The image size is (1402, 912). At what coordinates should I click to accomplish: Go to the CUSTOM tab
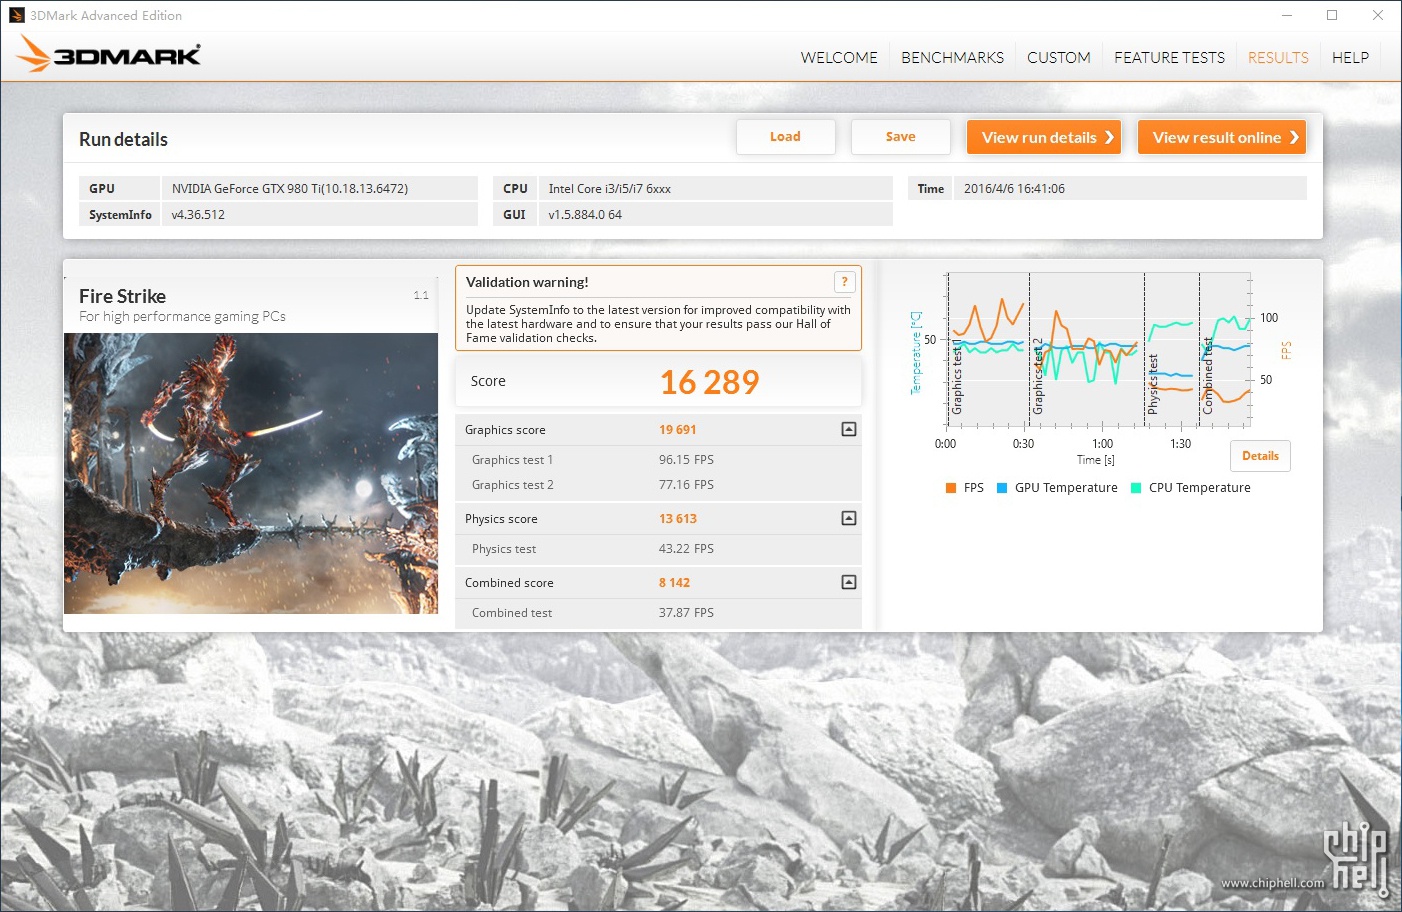pyautogui.click(x=1059, y=57)
